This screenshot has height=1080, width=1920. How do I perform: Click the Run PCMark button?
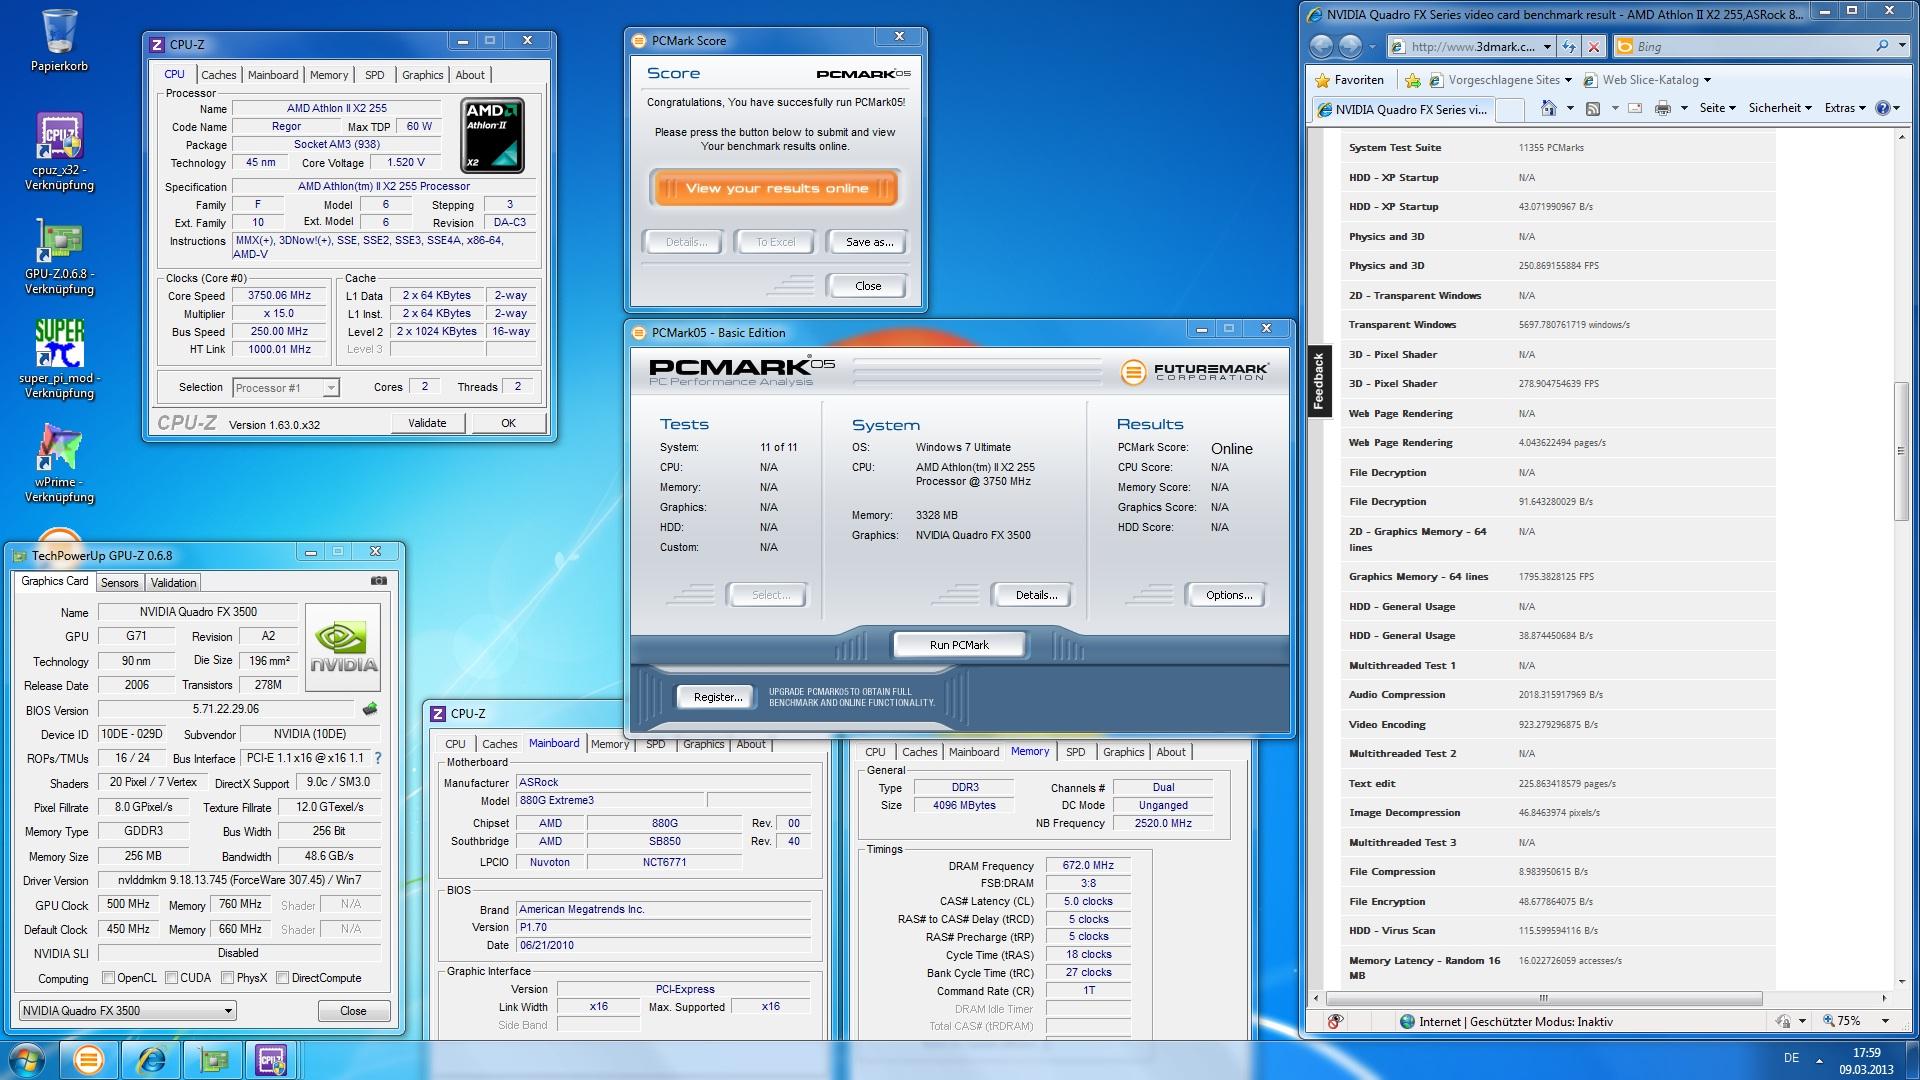(x=959, y=645)
